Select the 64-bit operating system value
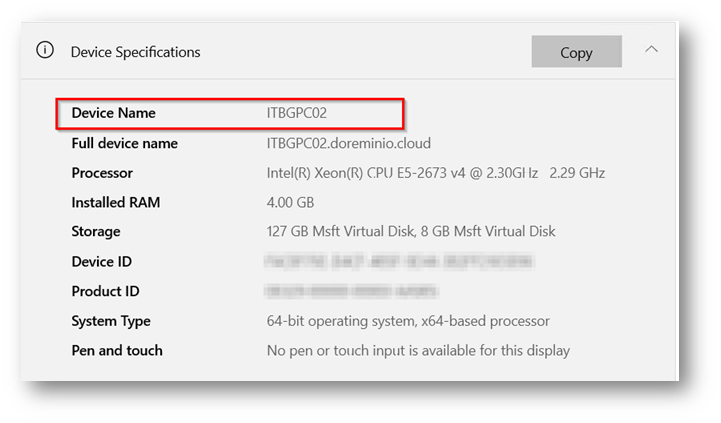 pyautogui.click(x=408, y=321)
